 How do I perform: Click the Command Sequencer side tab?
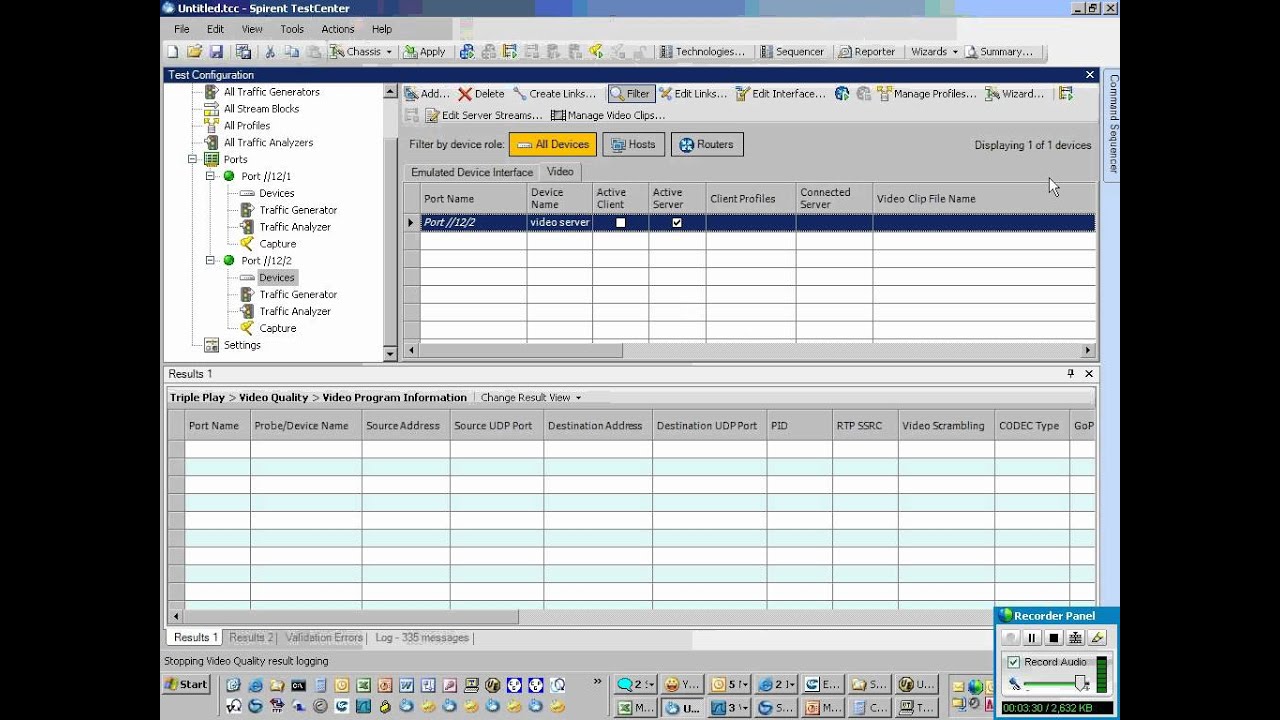point(1112,124)
